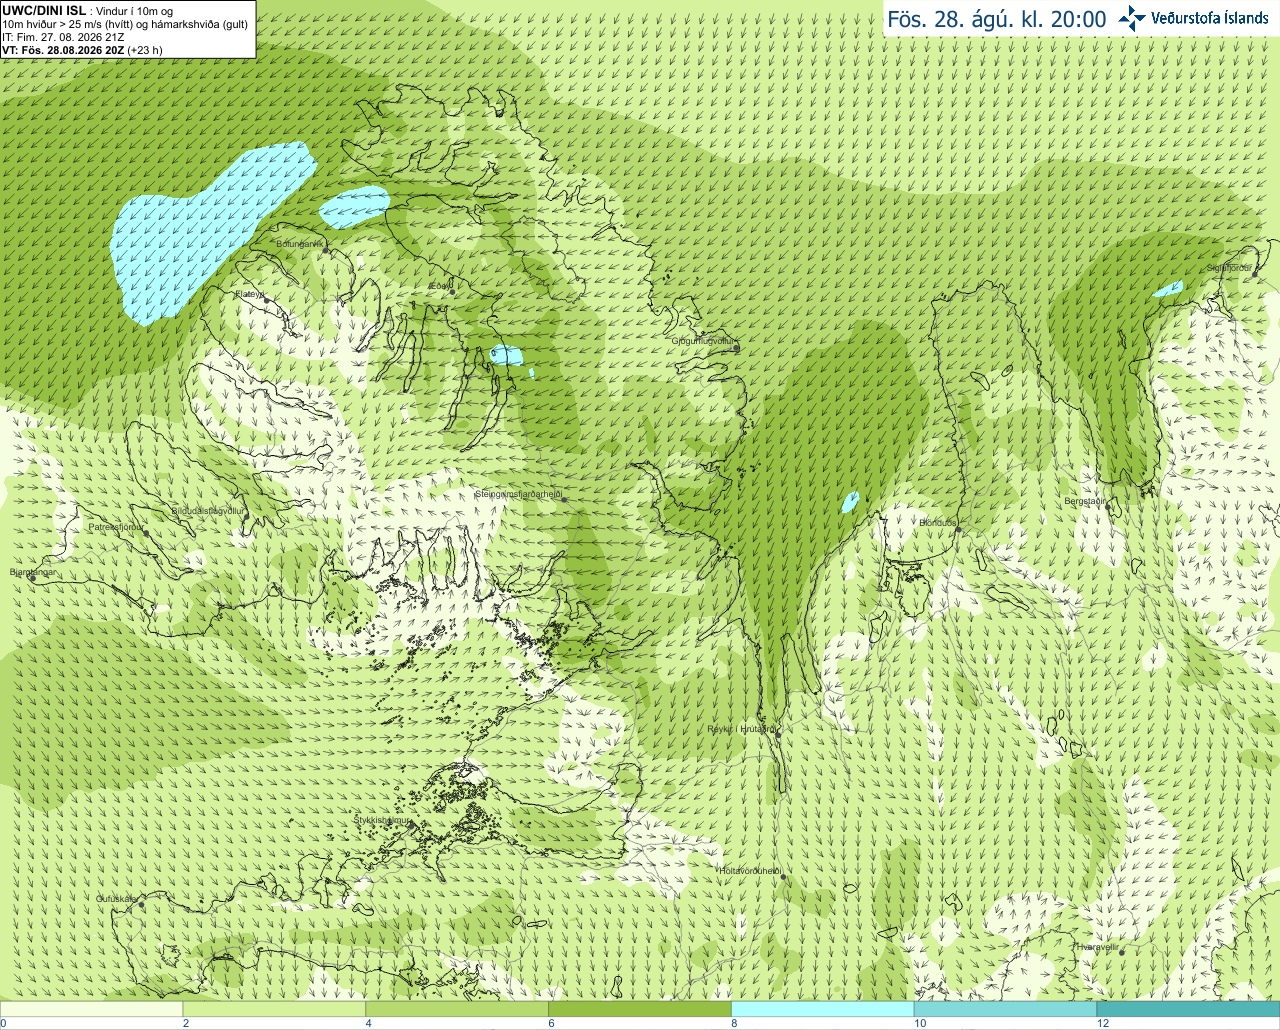Select the Gufuskálar station marker
Image resolution: width=1280 pixels, height=1030 pixels.
pyautogui.click(x=142, y=905)
